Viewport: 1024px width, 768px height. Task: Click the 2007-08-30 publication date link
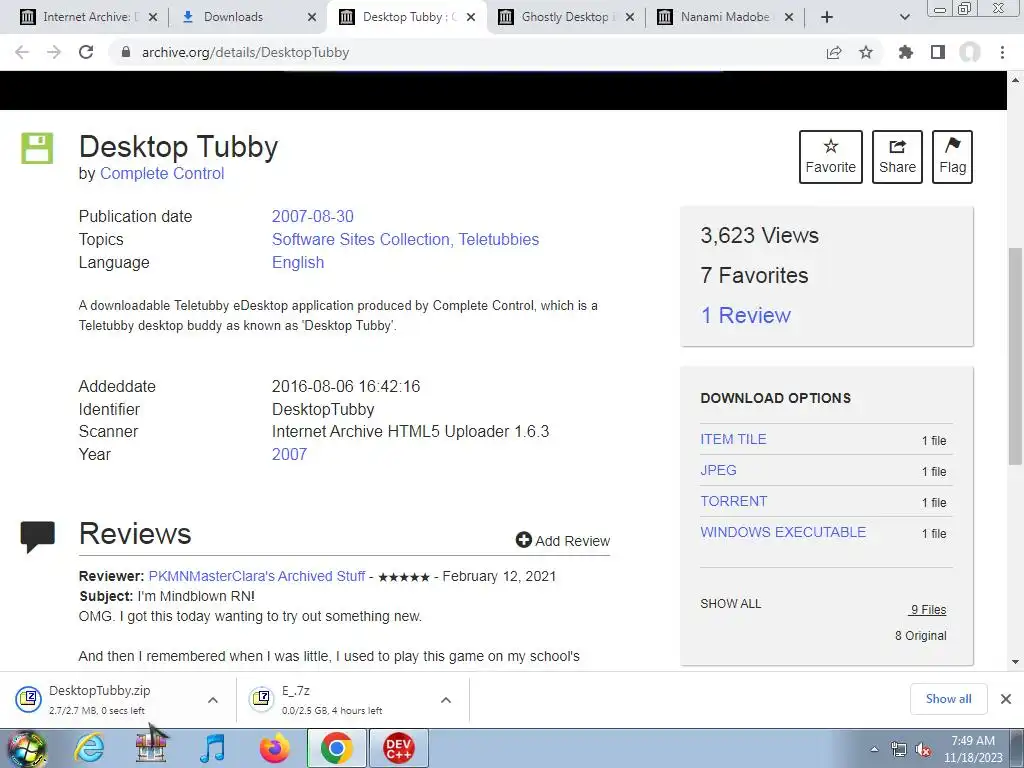(313, 216)
